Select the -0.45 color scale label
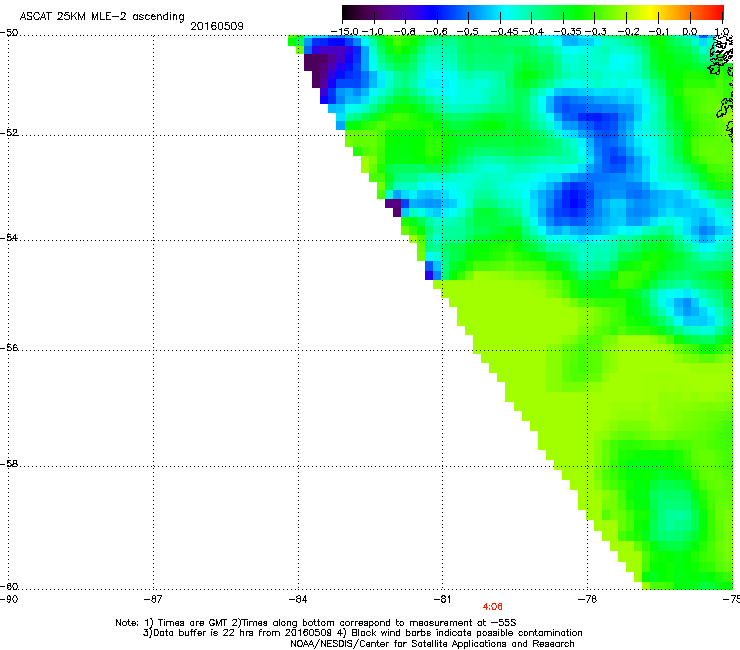Image resolution: width=740 pixels, height=650 pixels. pyautogui.click(x=505, y=32)
